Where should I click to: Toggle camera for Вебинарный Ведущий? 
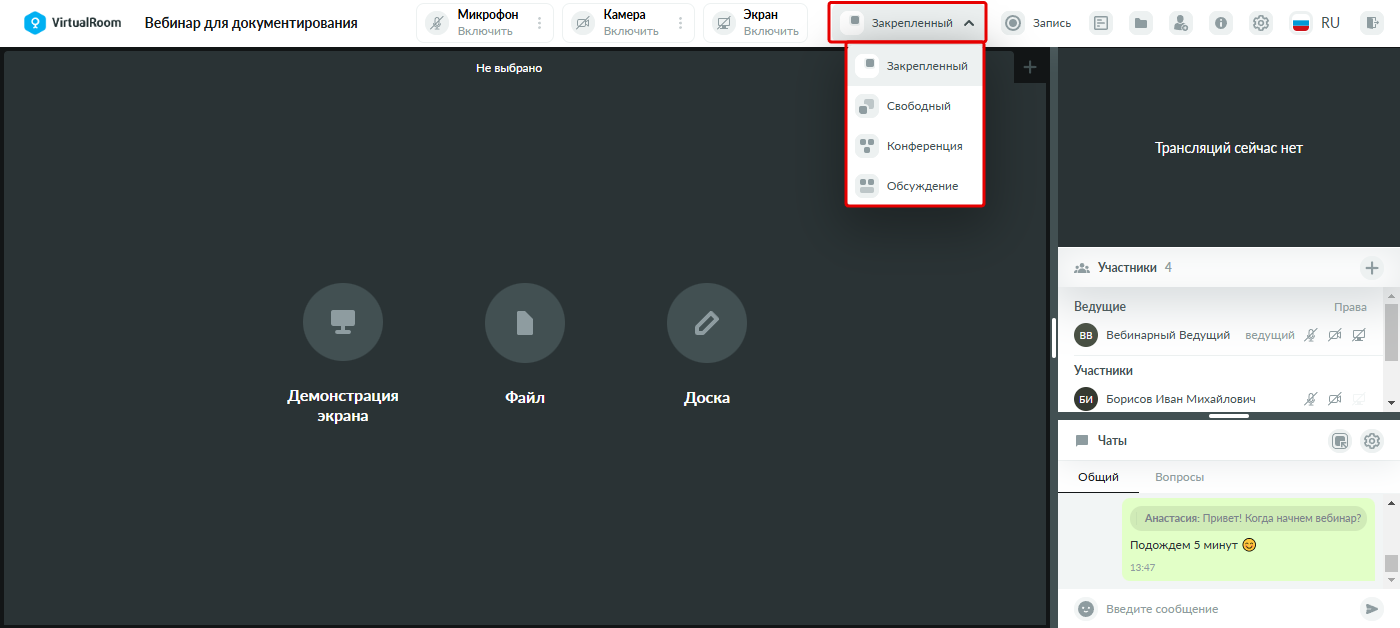(1335, 335)
